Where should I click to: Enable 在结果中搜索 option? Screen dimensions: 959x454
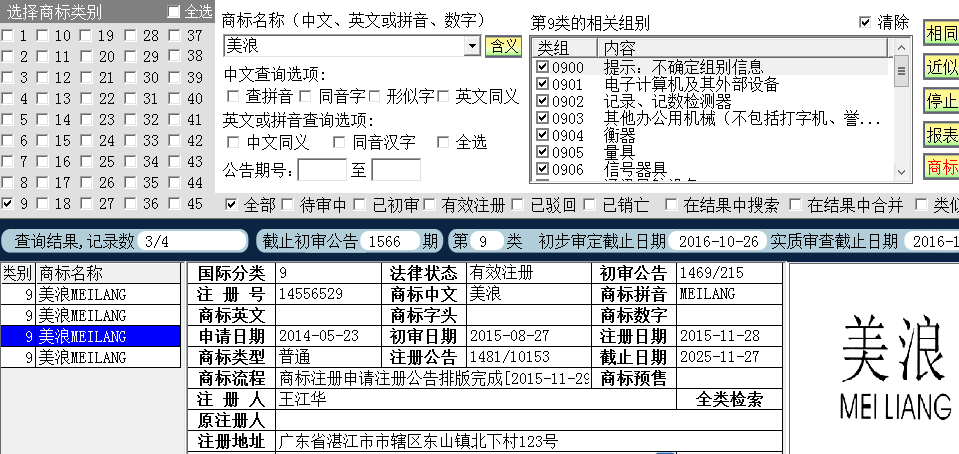tap(672, 204)
